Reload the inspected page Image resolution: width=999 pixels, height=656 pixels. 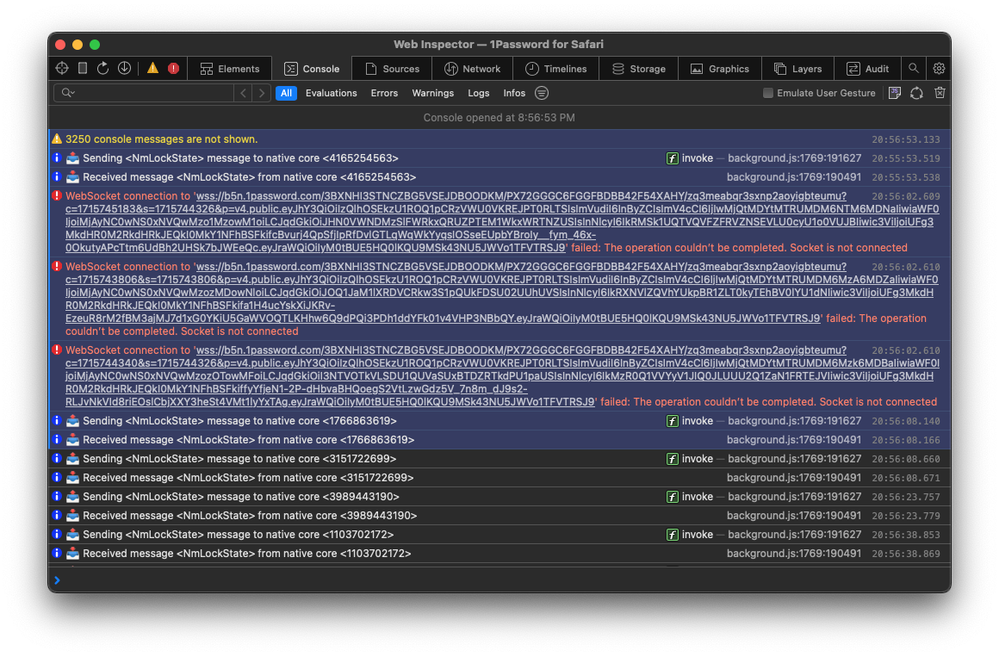[x=103, y=68]
